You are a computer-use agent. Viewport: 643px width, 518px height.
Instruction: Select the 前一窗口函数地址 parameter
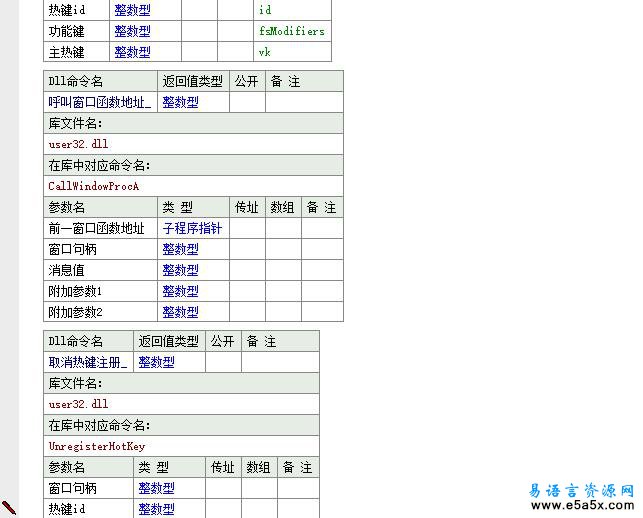pos(96,228)
